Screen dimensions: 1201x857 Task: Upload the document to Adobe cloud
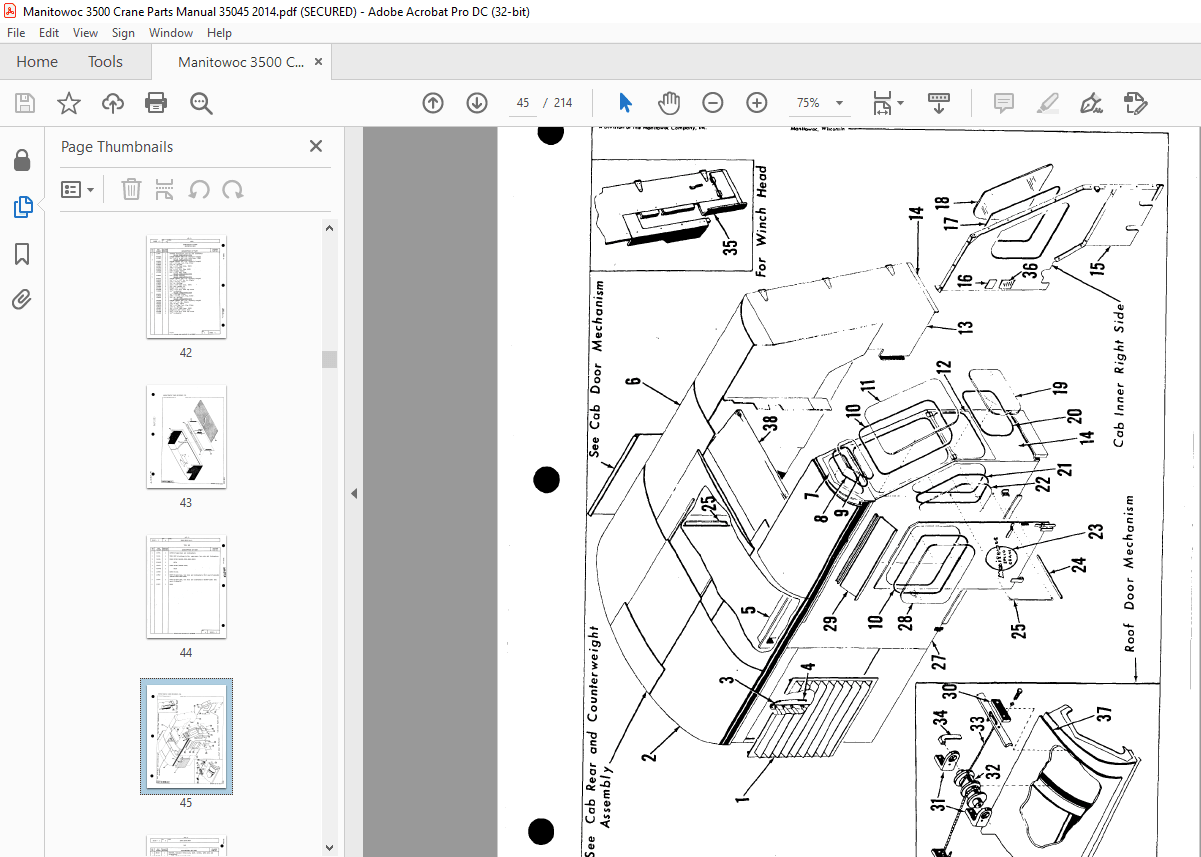pos(112,102)
